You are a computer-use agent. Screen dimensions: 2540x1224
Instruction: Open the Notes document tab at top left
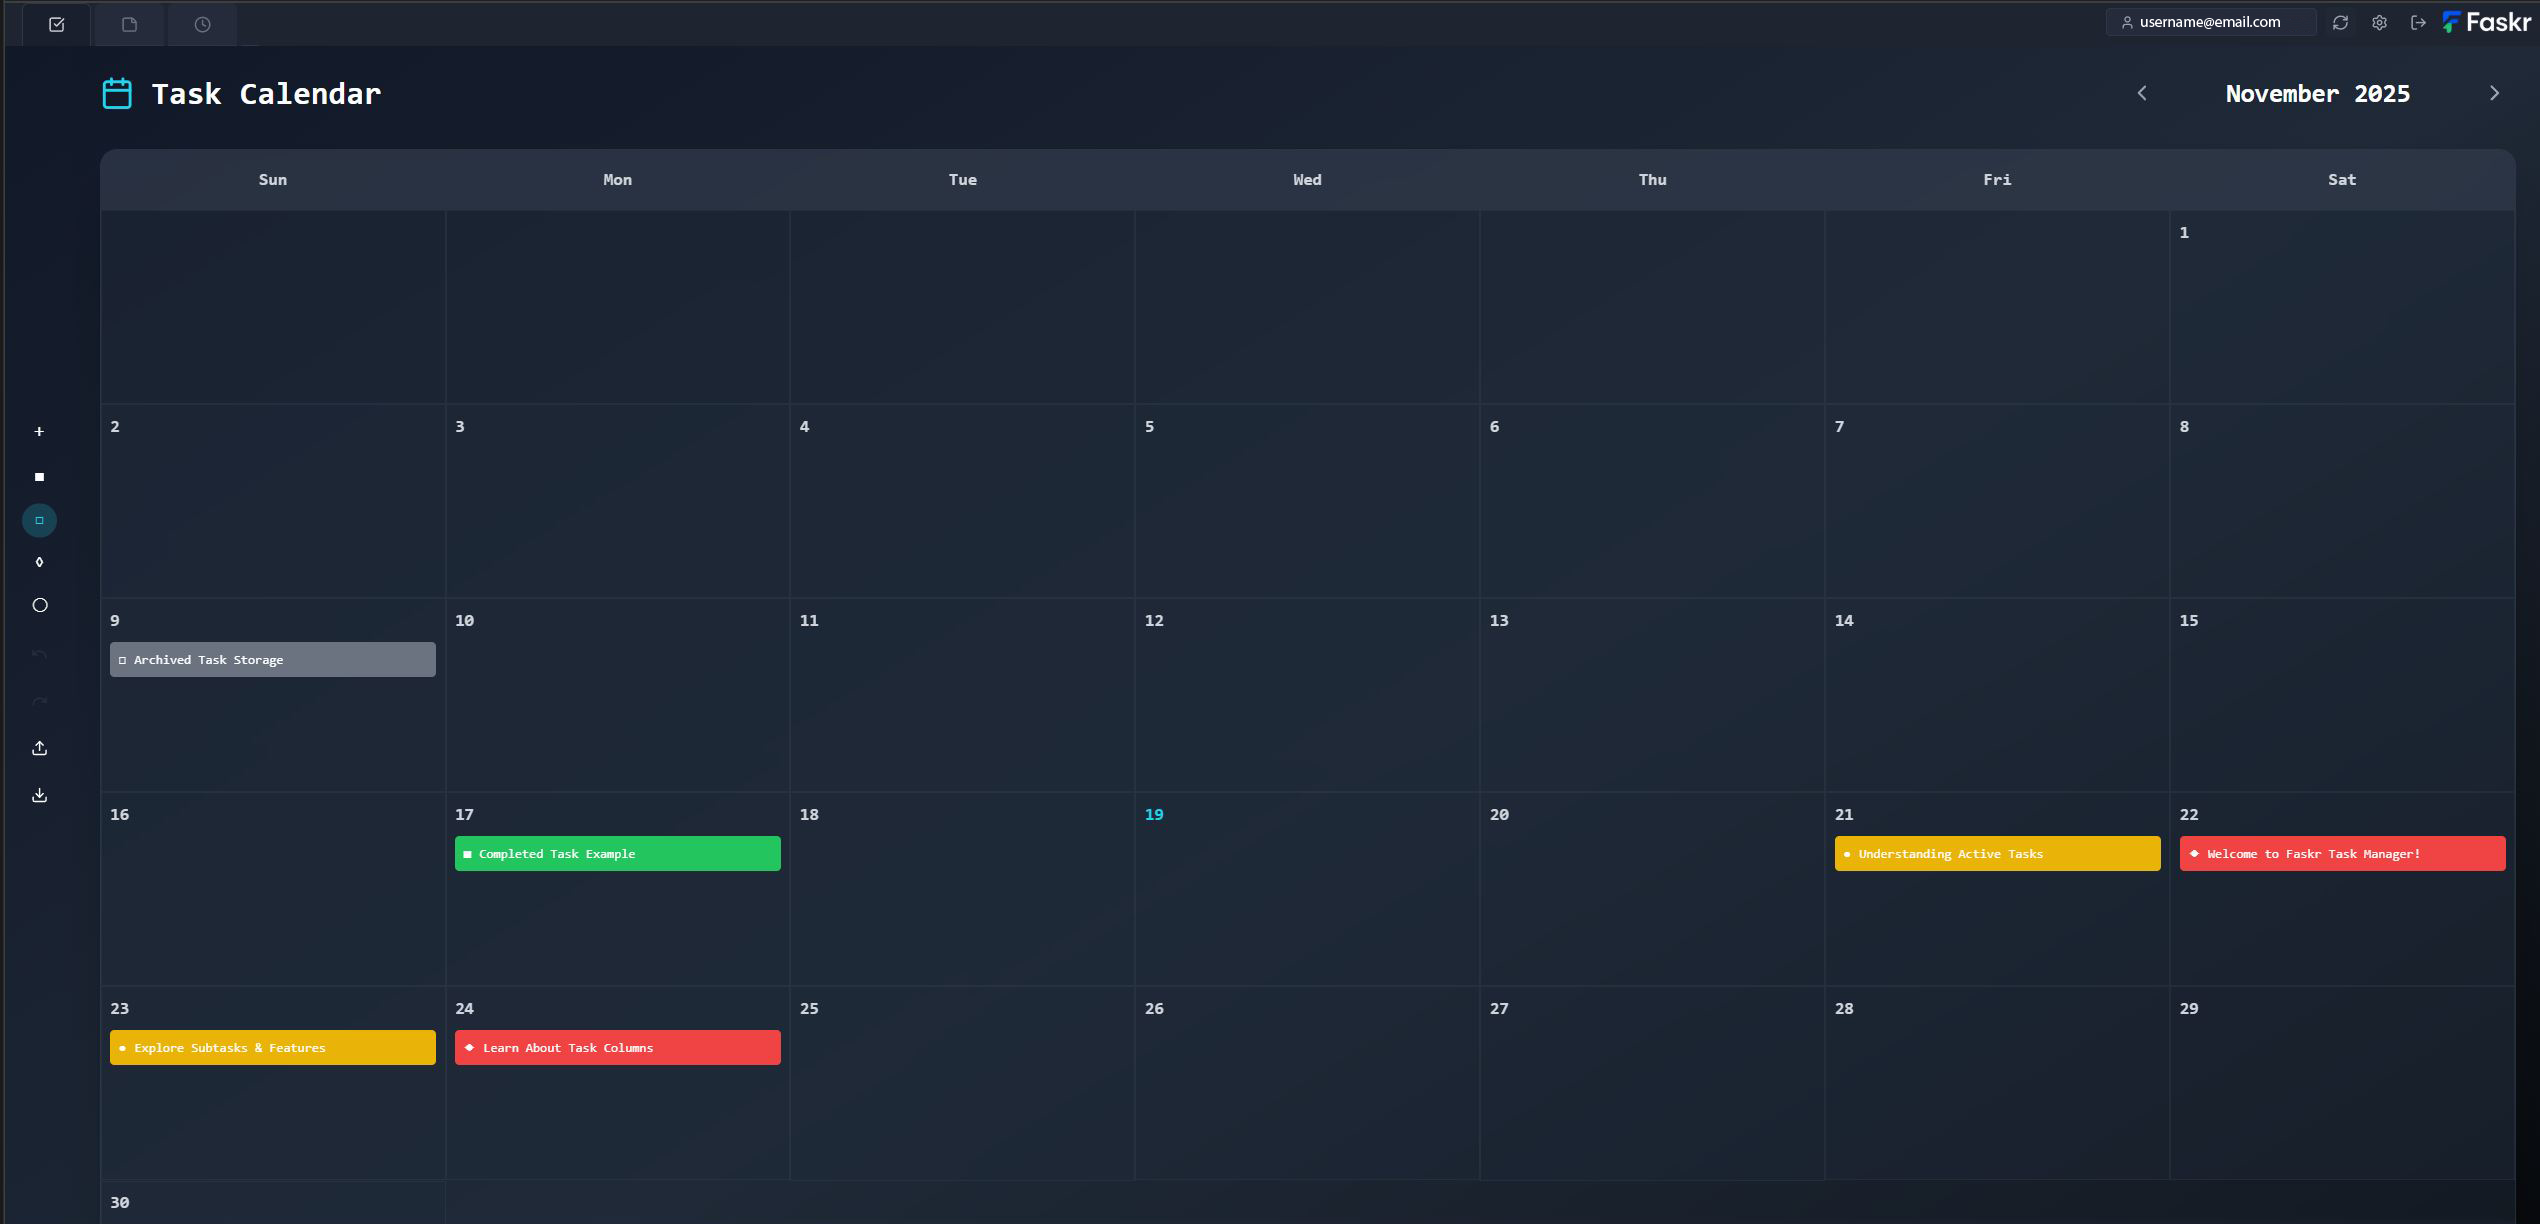[128, 23]
